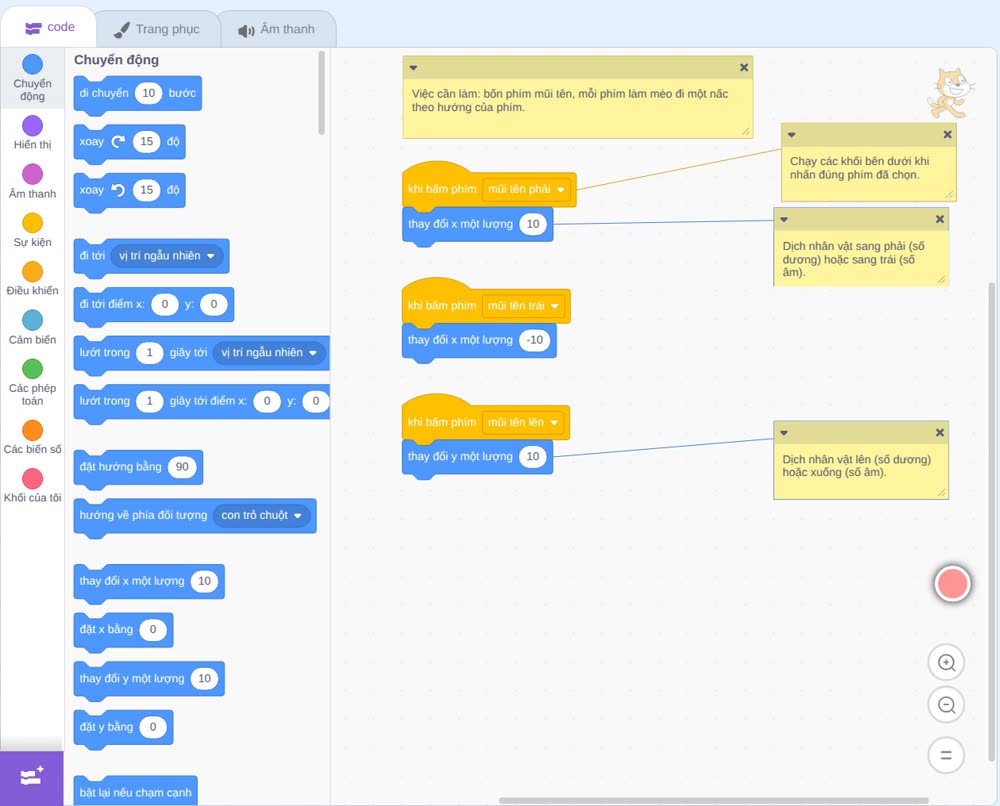Click the 'bật lại nếu chạm cạnh' block
1000x806 pixels.
tap(135, 791)
